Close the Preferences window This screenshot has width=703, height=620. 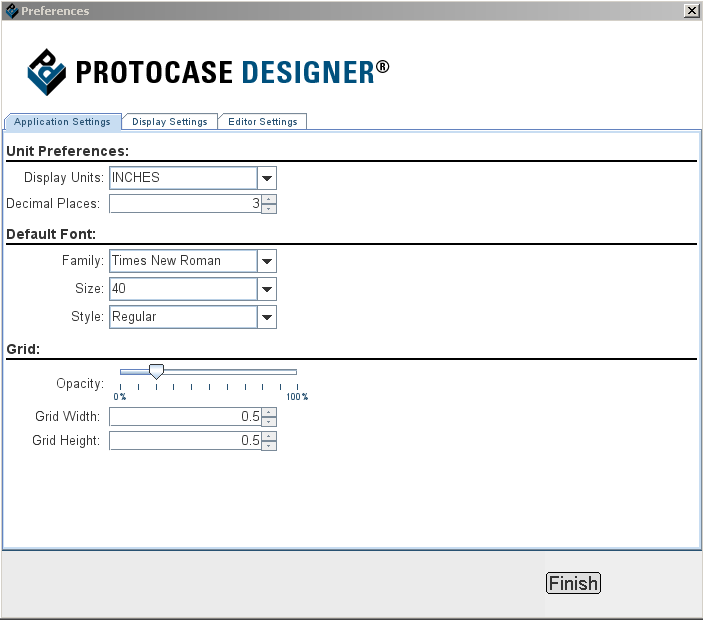(692, 10)
